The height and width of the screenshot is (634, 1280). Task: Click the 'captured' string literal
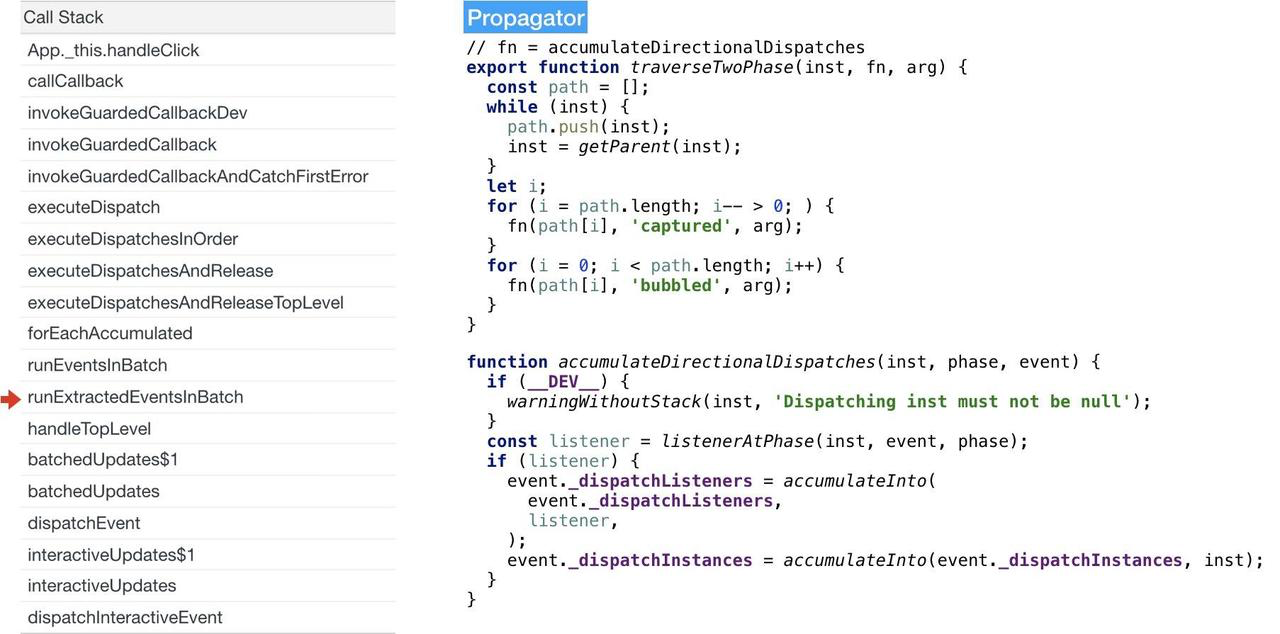pos(680,226)
